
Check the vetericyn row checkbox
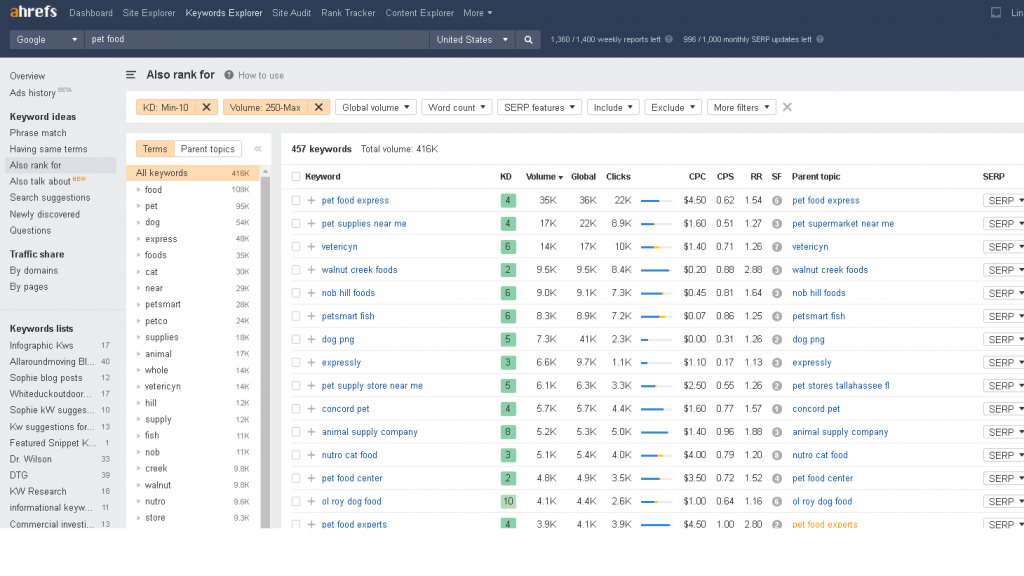pyautogui.click(x=296, y=247)
